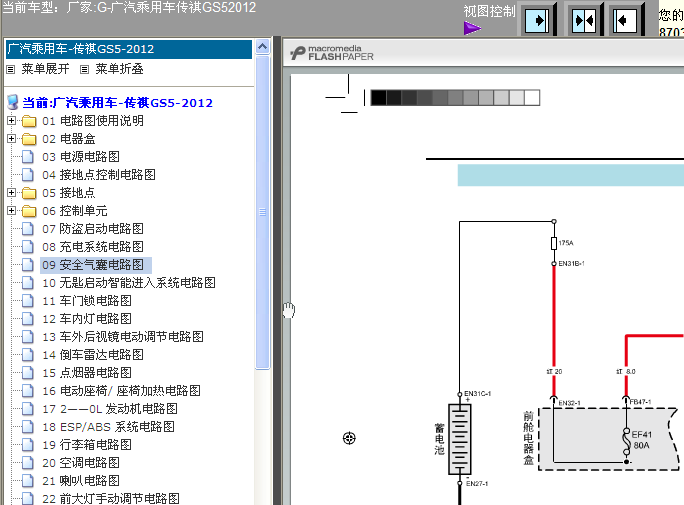The width and height of the screenshot is (684, 505).
Task: Click the 01 电路图使用说明 folder icon
Action: click(x=29, y=121)
